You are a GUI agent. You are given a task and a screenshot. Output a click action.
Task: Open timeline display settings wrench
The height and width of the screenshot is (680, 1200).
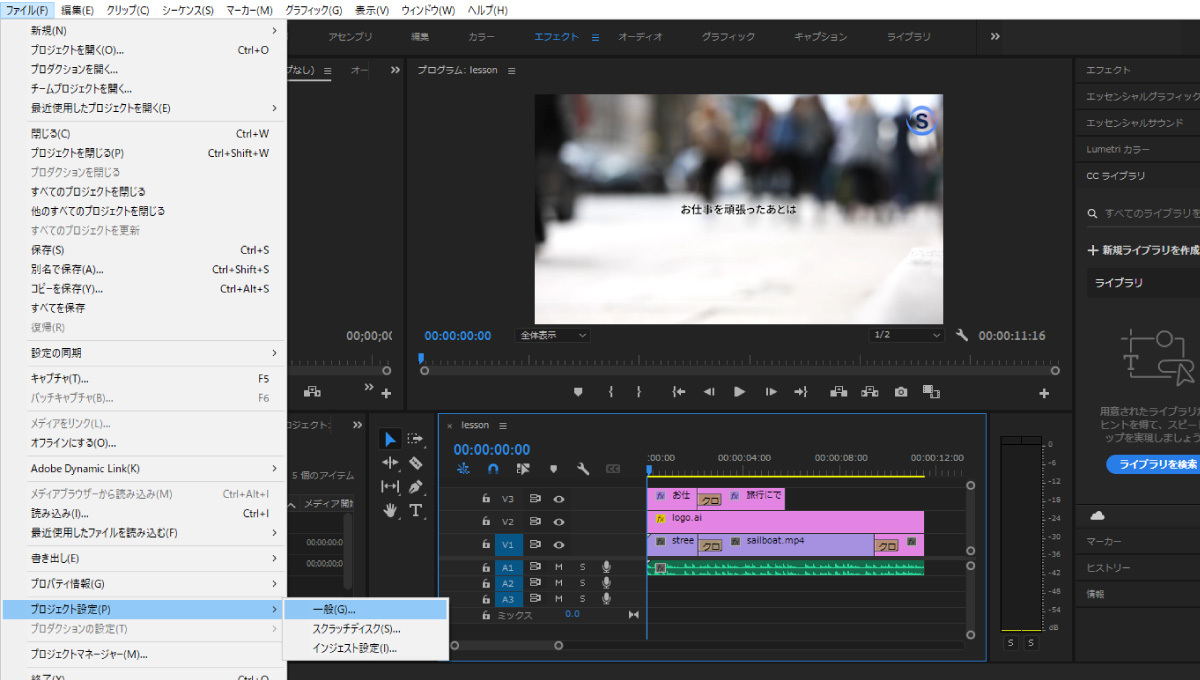(x=583, y=468)
